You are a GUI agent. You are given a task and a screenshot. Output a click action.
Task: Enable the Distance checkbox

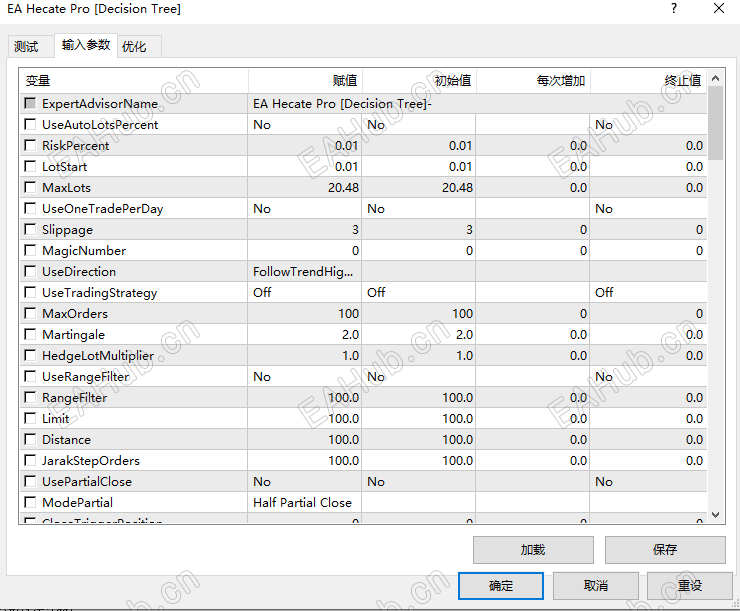click(30, 439)
